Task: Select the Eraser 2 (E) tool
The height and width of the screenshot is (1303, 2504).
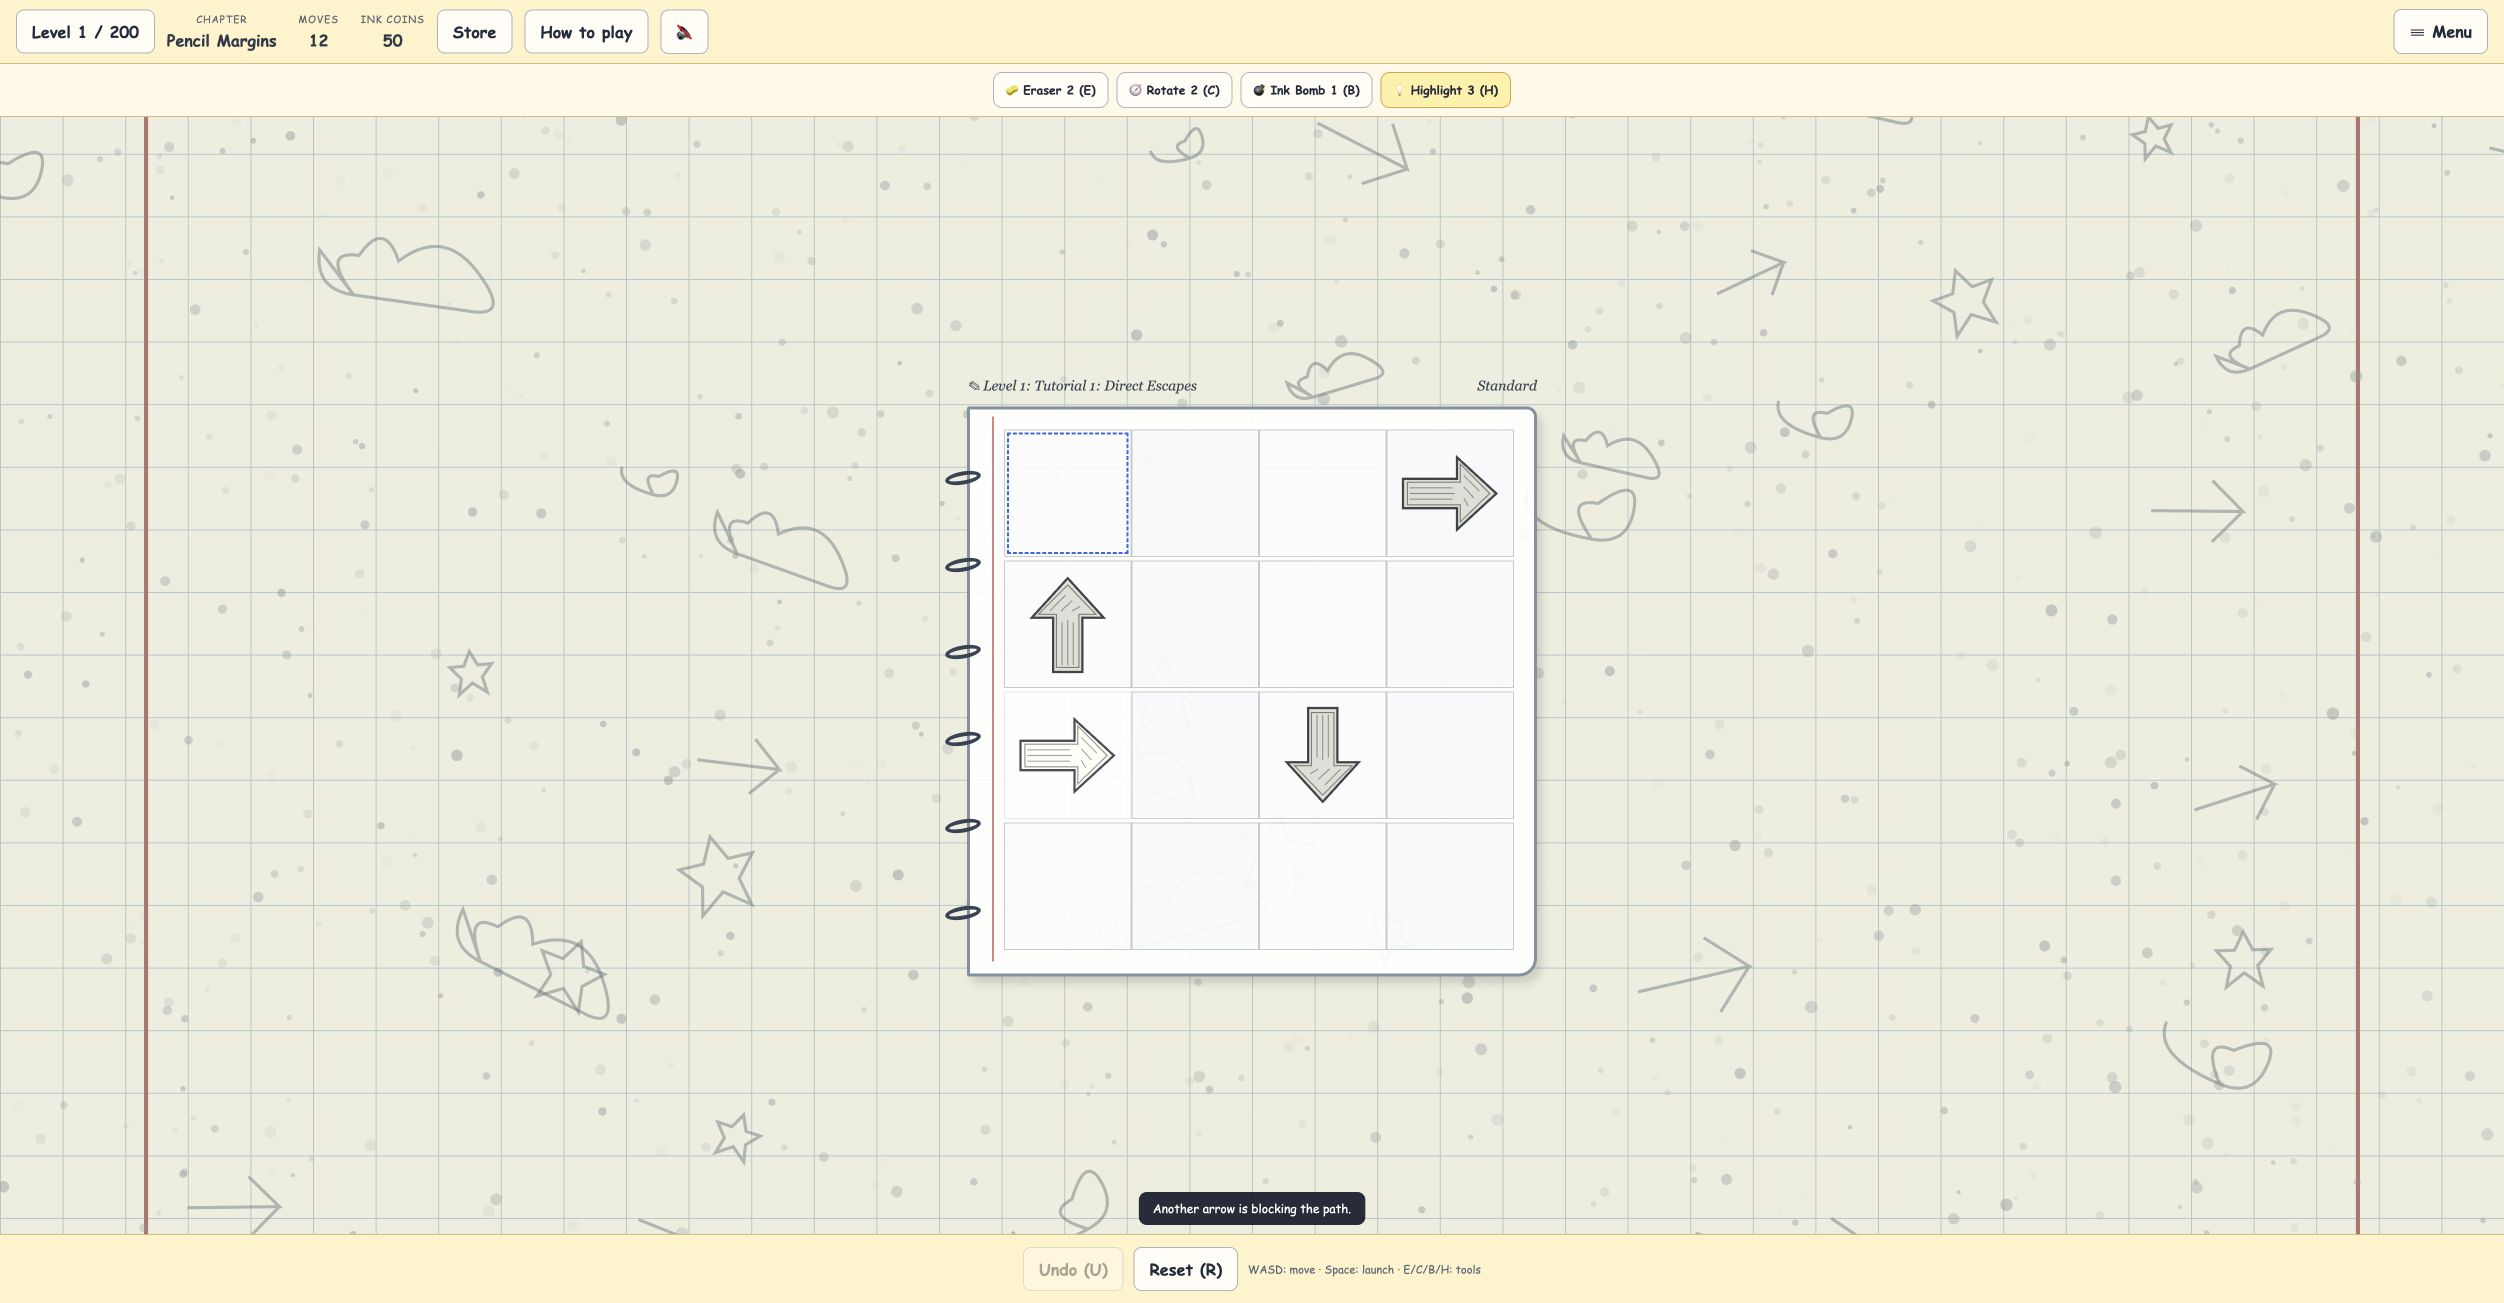Action: click(1050, 90)
